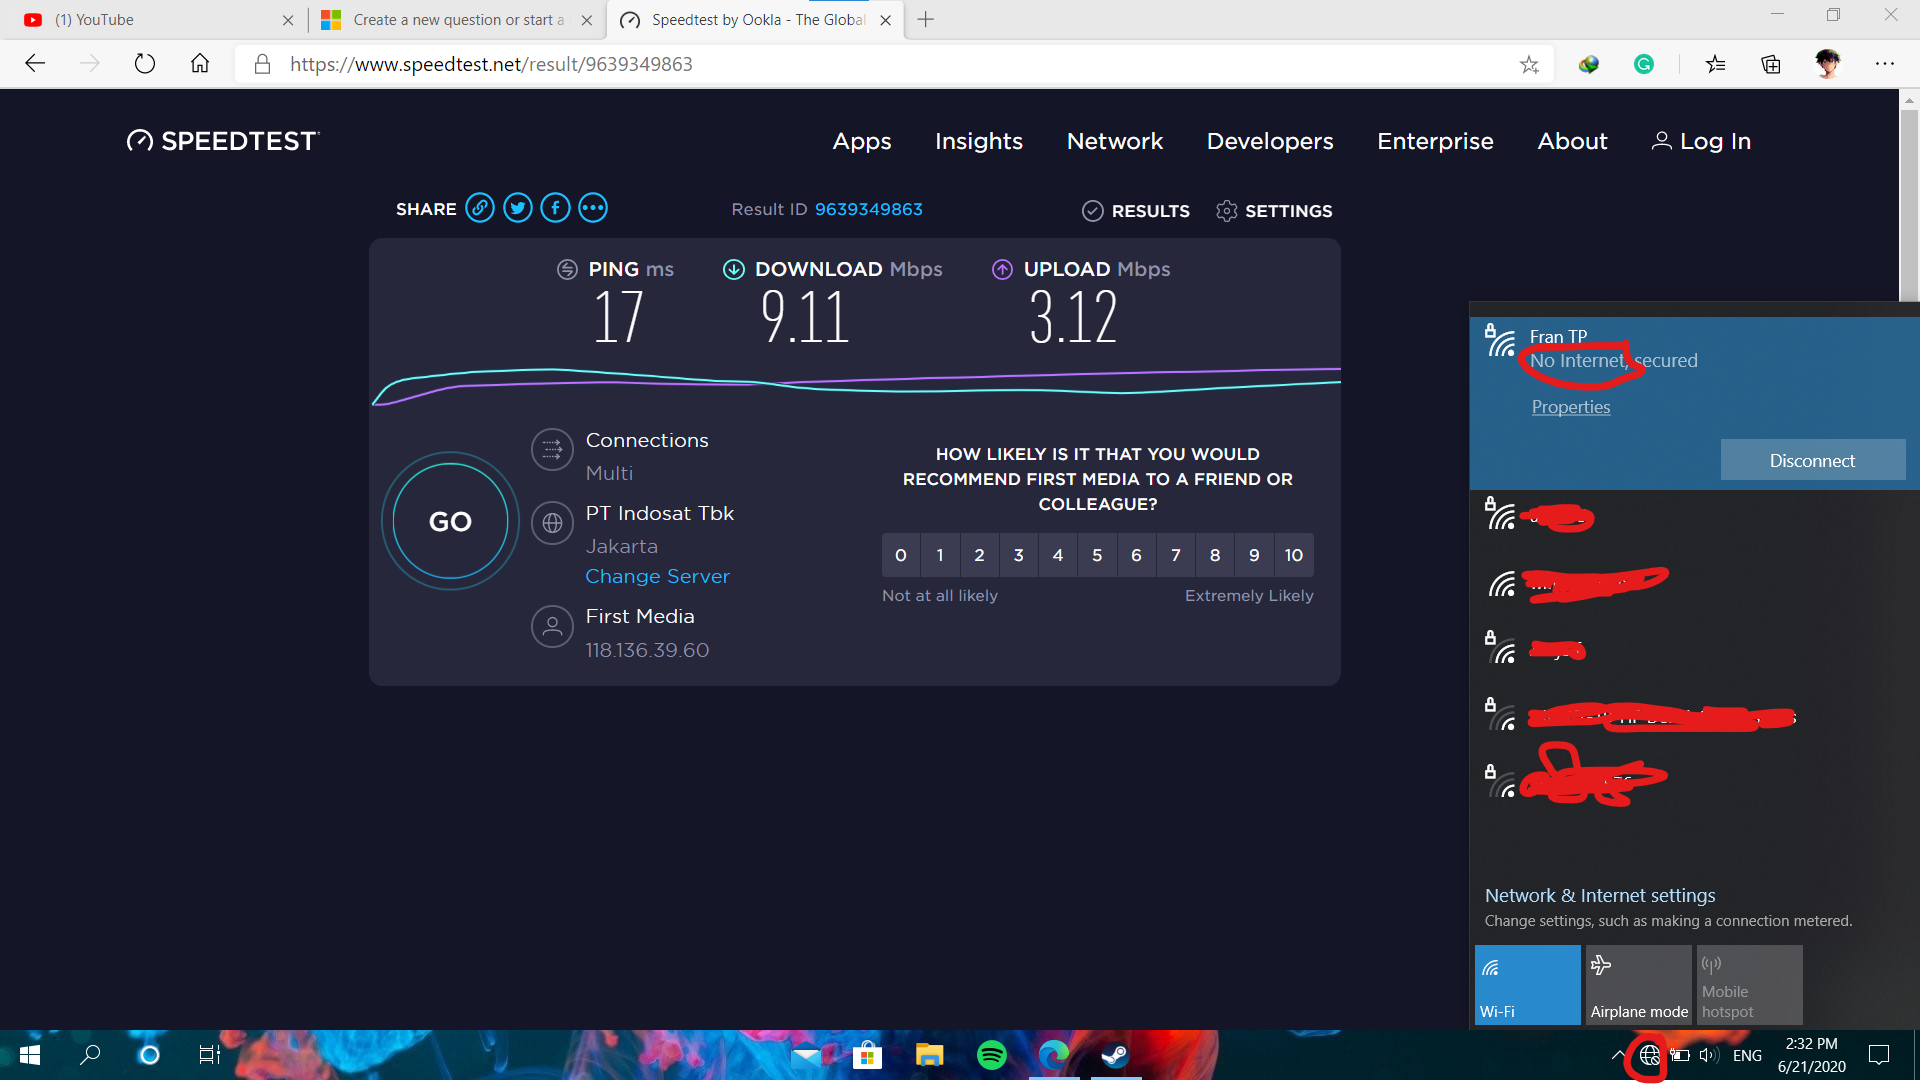Open browser Favorites list
Screen dimensions: 1920x1085
pyautogui.click(x=1716, y=65)
